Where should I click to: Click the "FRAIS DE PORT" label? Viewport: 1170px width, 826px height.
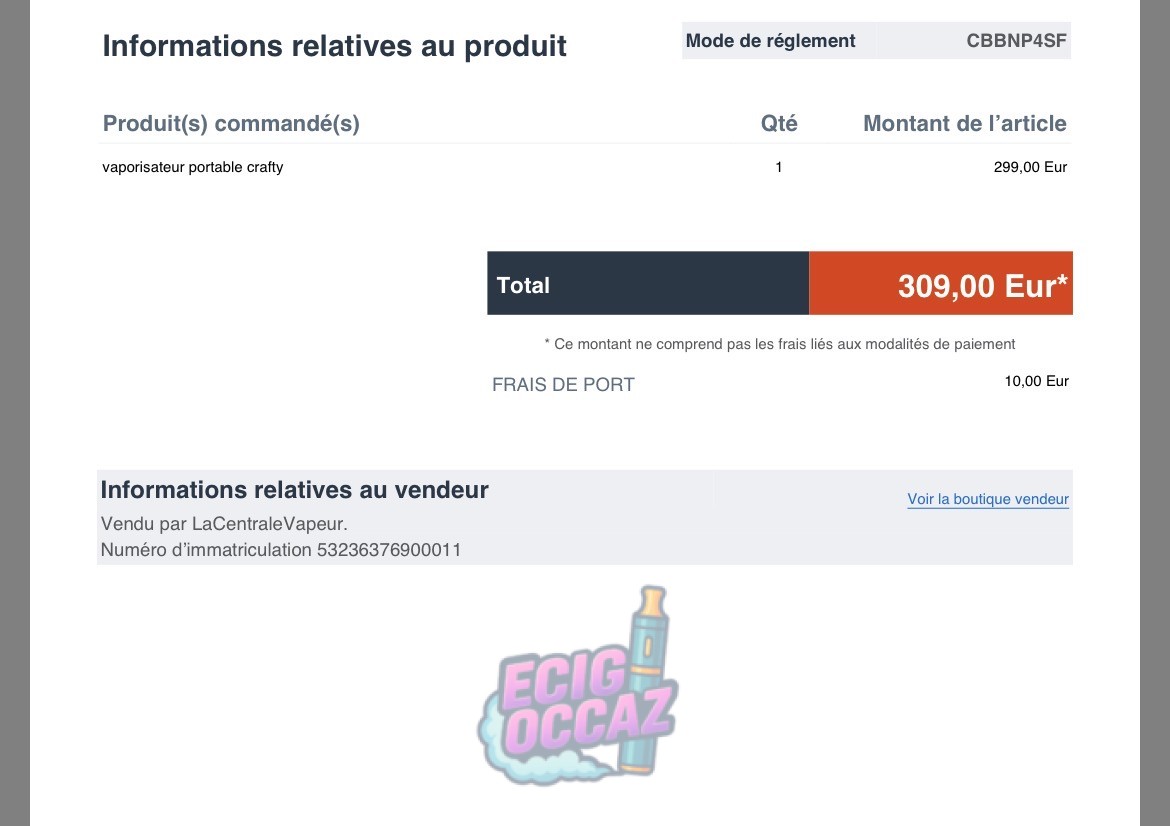click(x=563, y=385)
